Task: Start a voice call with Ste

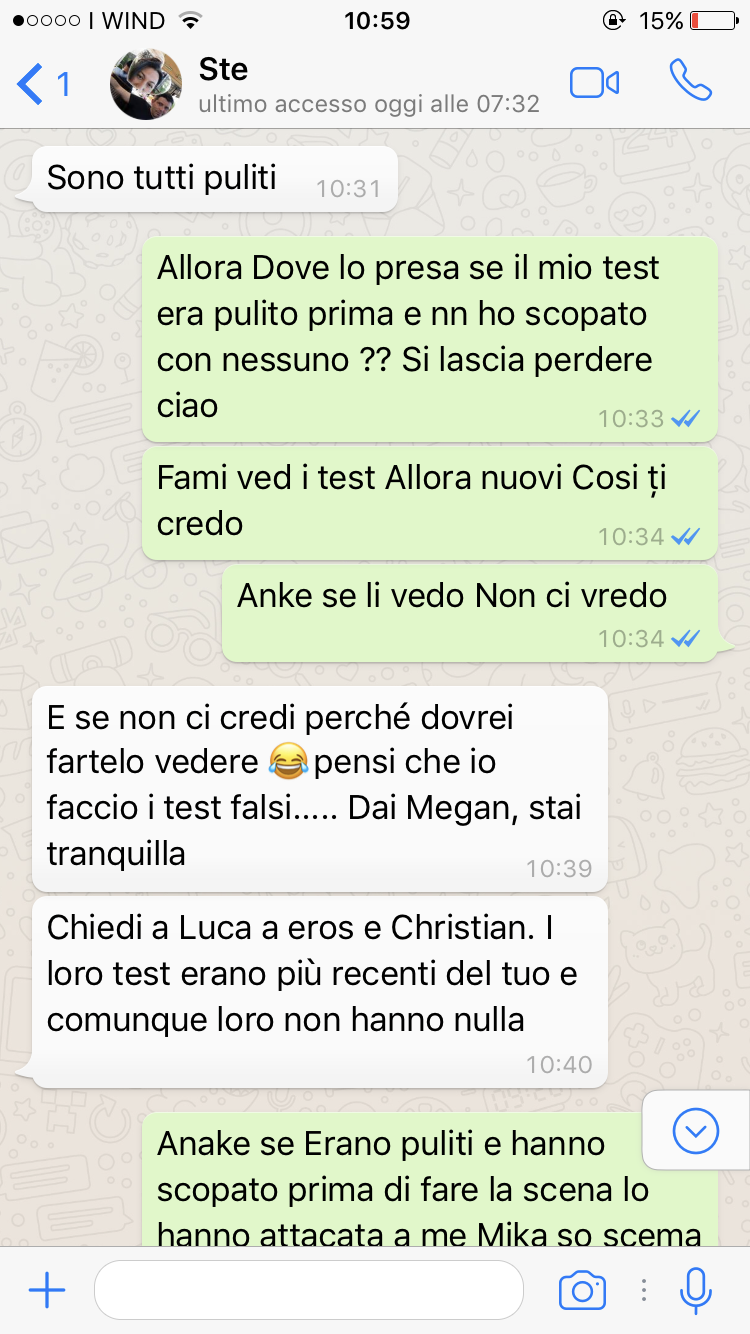Action: point(690,81)
